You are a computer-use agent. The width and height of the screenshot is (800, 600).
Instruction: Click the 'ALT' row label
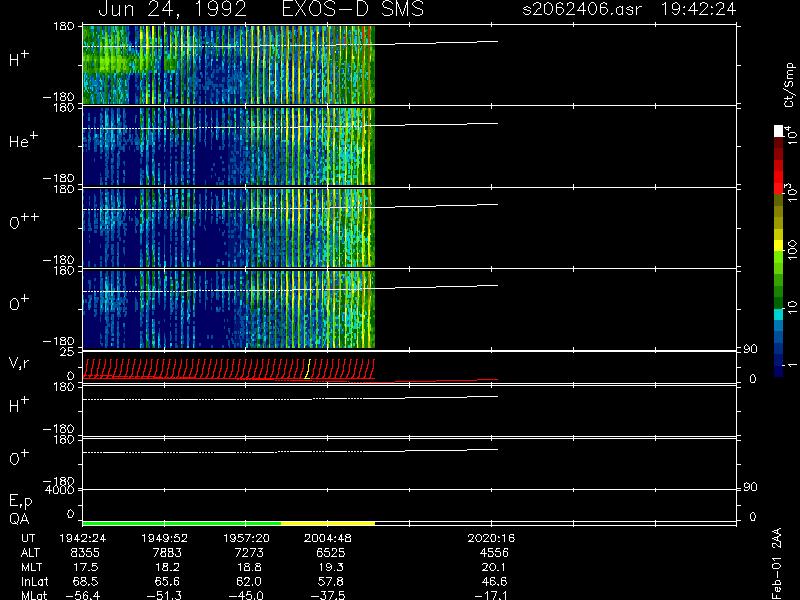pos(30,553)
